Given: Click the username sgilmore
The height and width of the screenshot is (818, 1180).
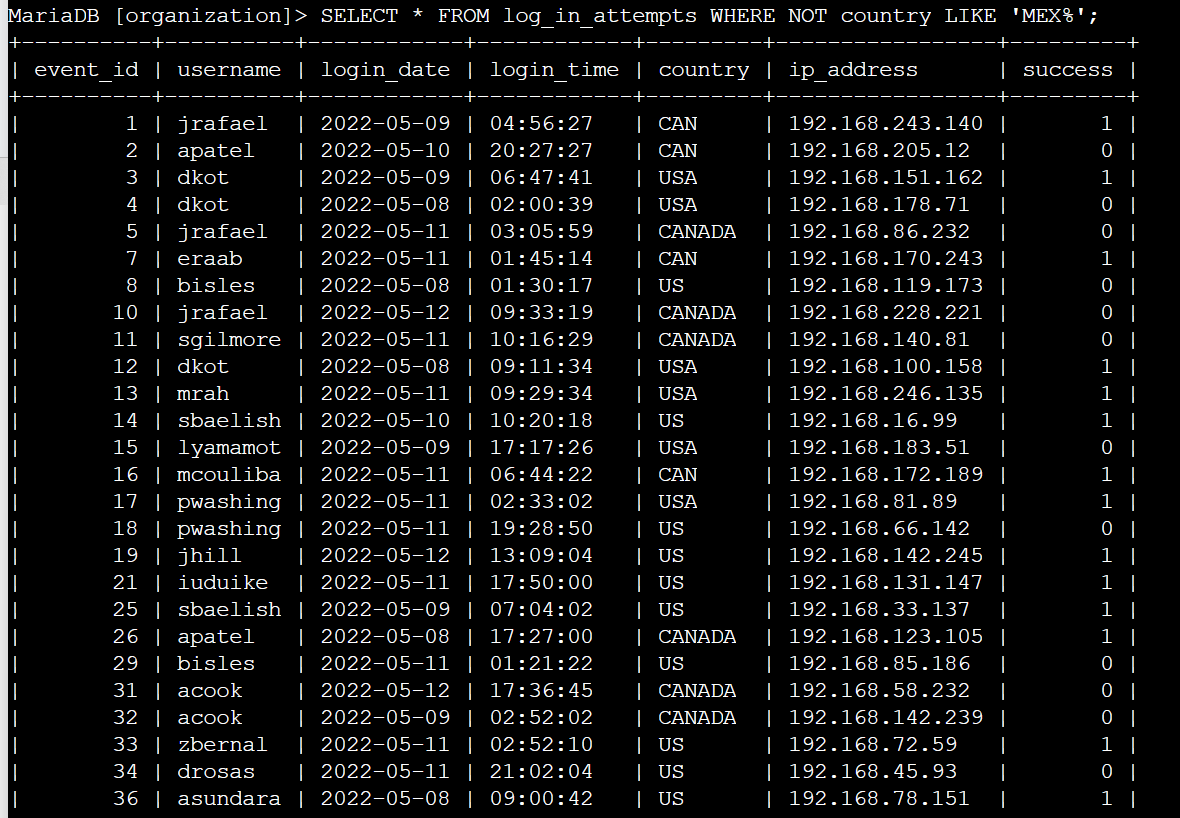Looking at the screenshot, I should pyautogui.click(x=229, y=340).
